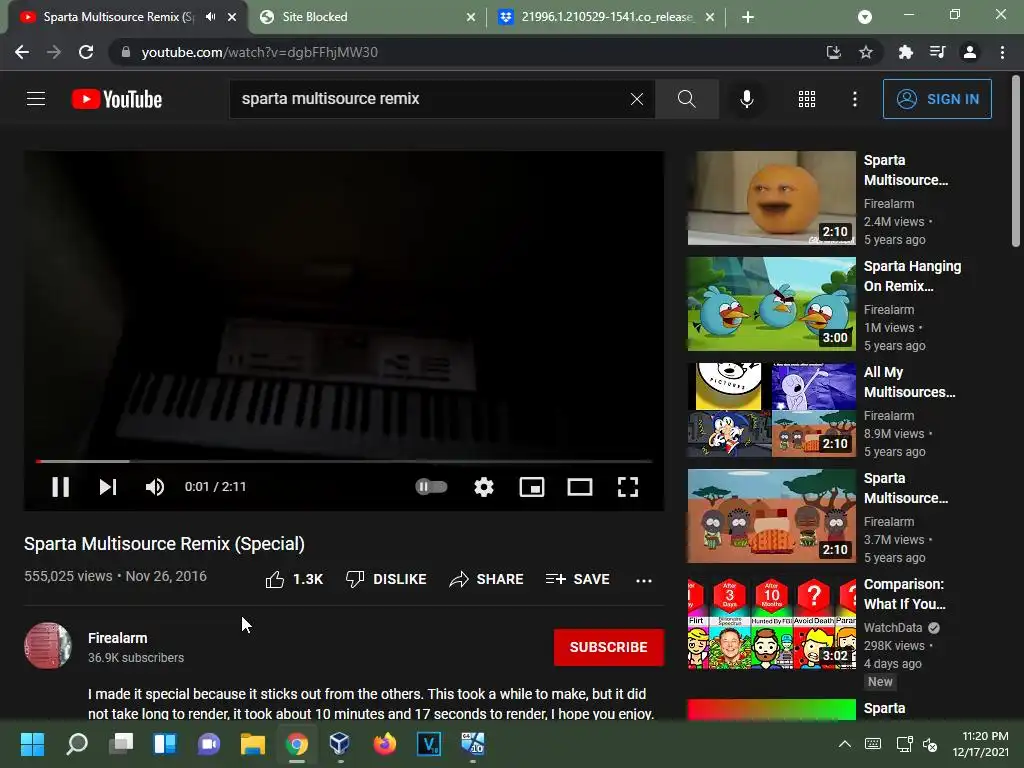
Task: Click the DISLIKE button
Action: (x=386, y=579)
